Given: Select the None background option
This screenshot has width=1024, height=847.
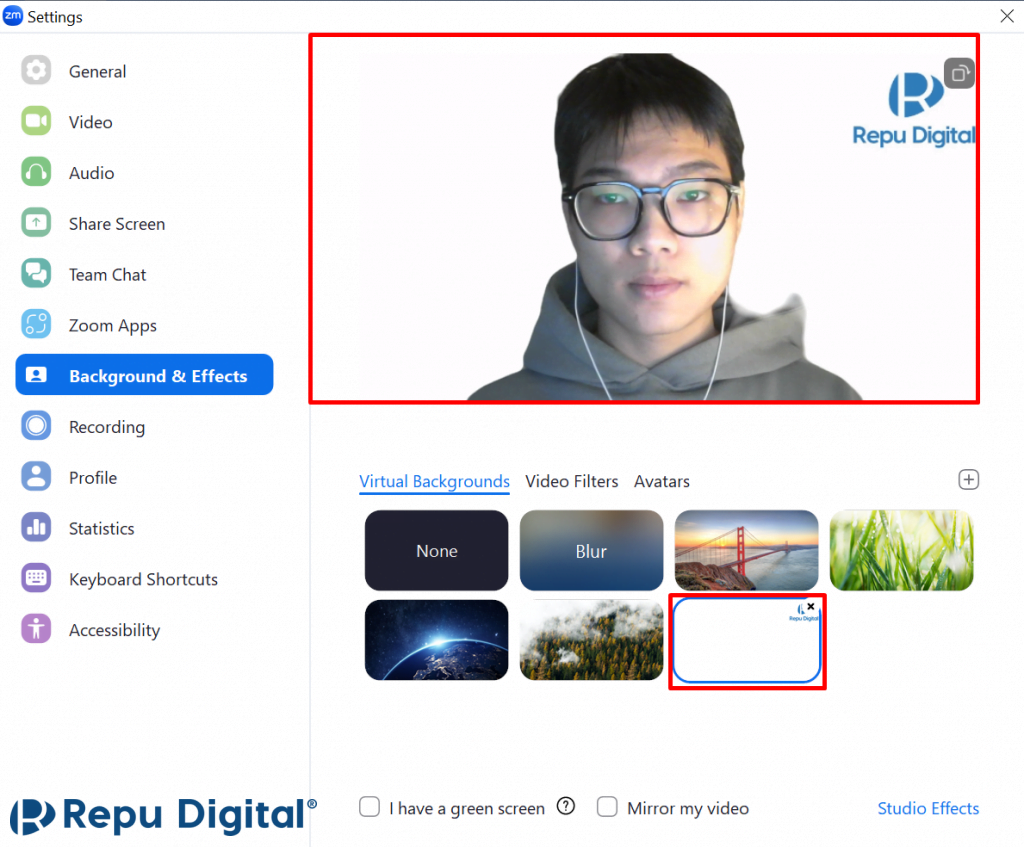Looking at the screenshot, I should 437,550.
